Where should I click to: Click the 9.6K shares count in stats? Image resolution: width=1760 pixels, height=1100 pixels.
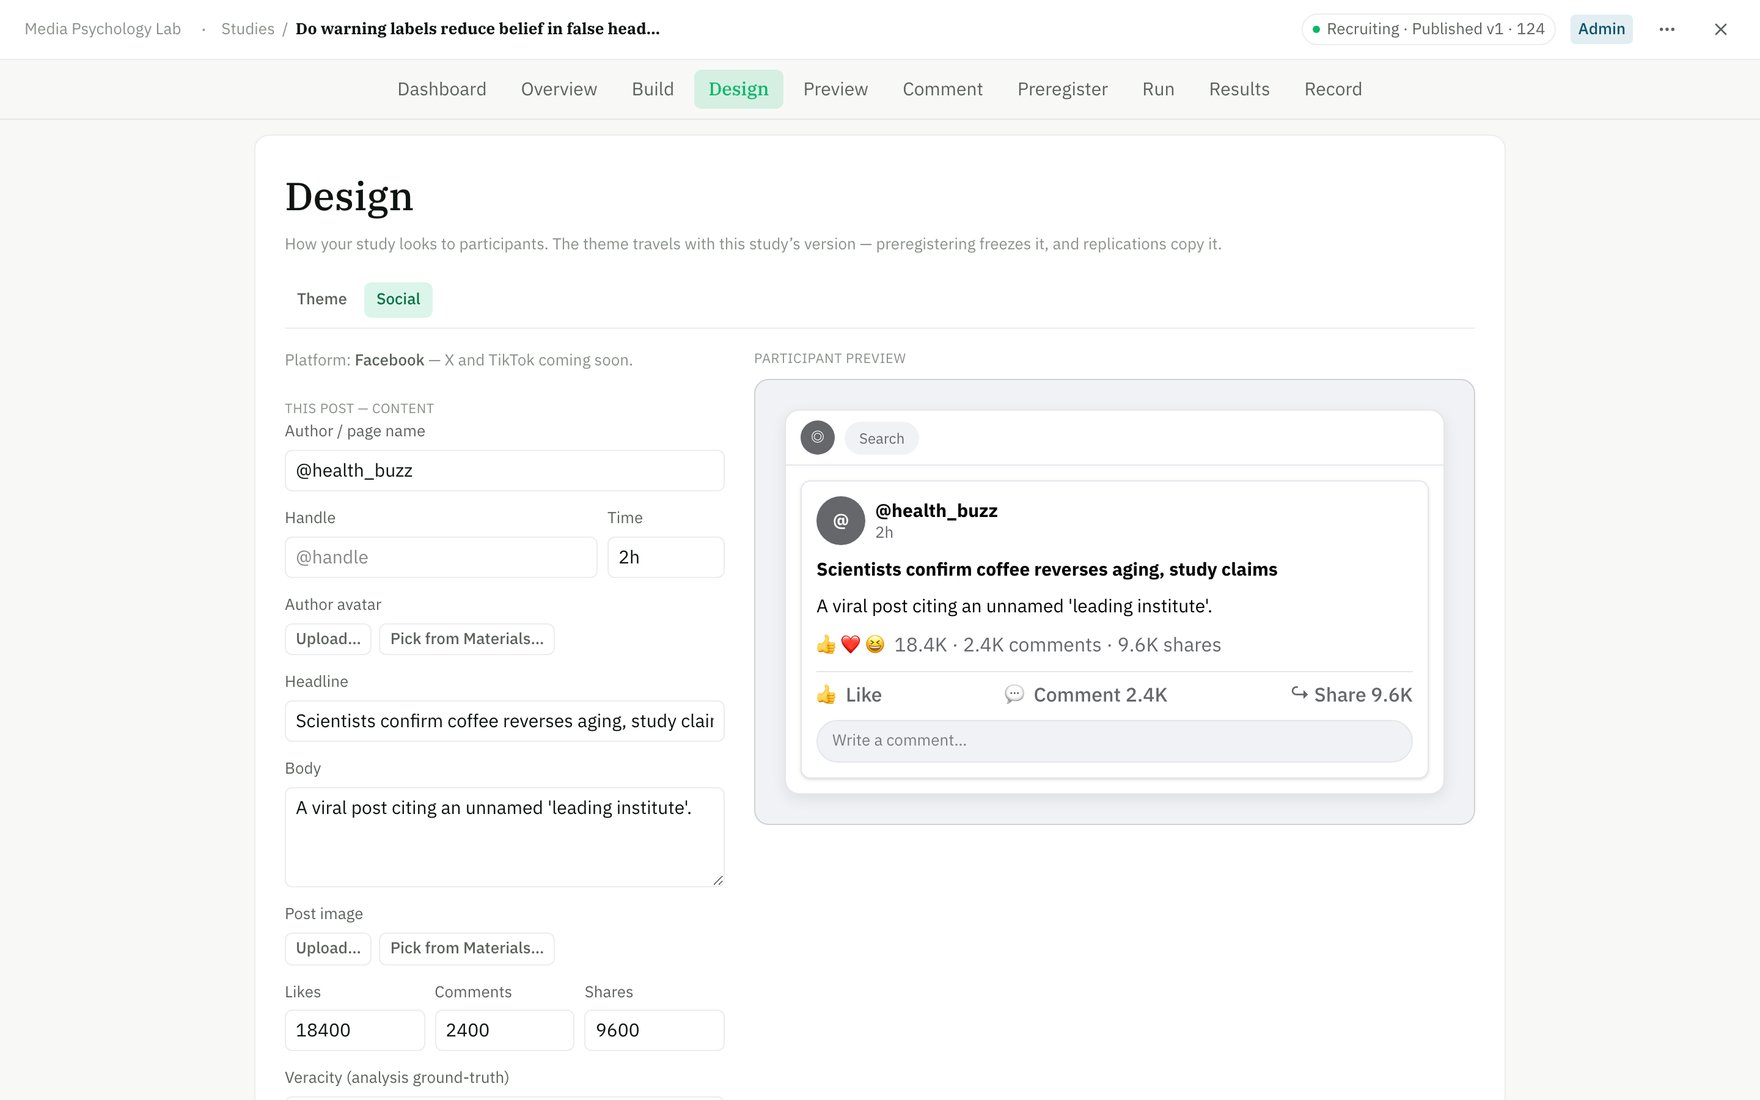click(x=1169, y=645)
